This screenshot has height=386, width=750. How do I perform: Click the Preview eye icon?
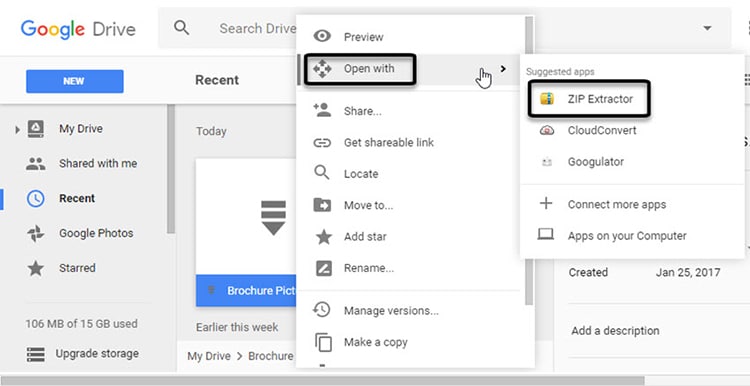322,36
